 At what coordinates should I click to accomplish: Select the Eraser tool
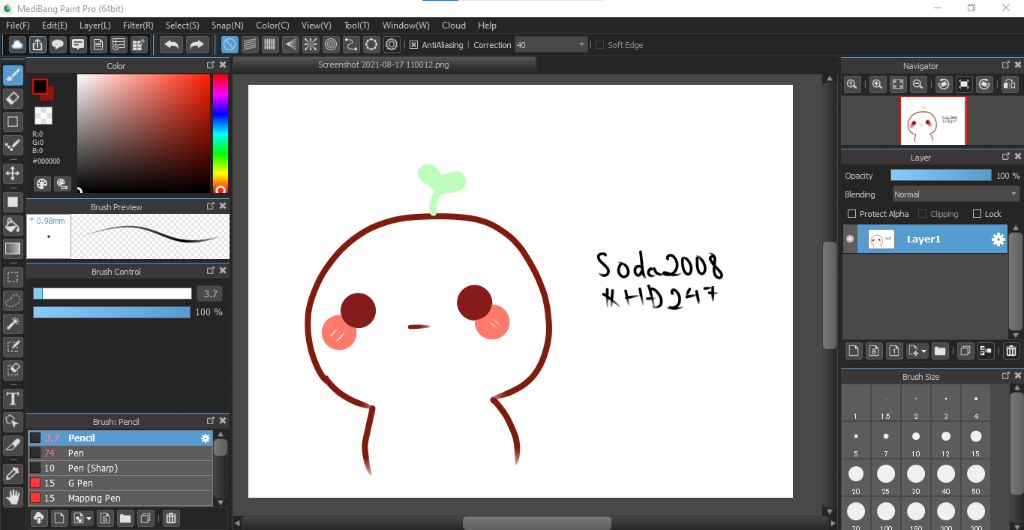point(12,99)
